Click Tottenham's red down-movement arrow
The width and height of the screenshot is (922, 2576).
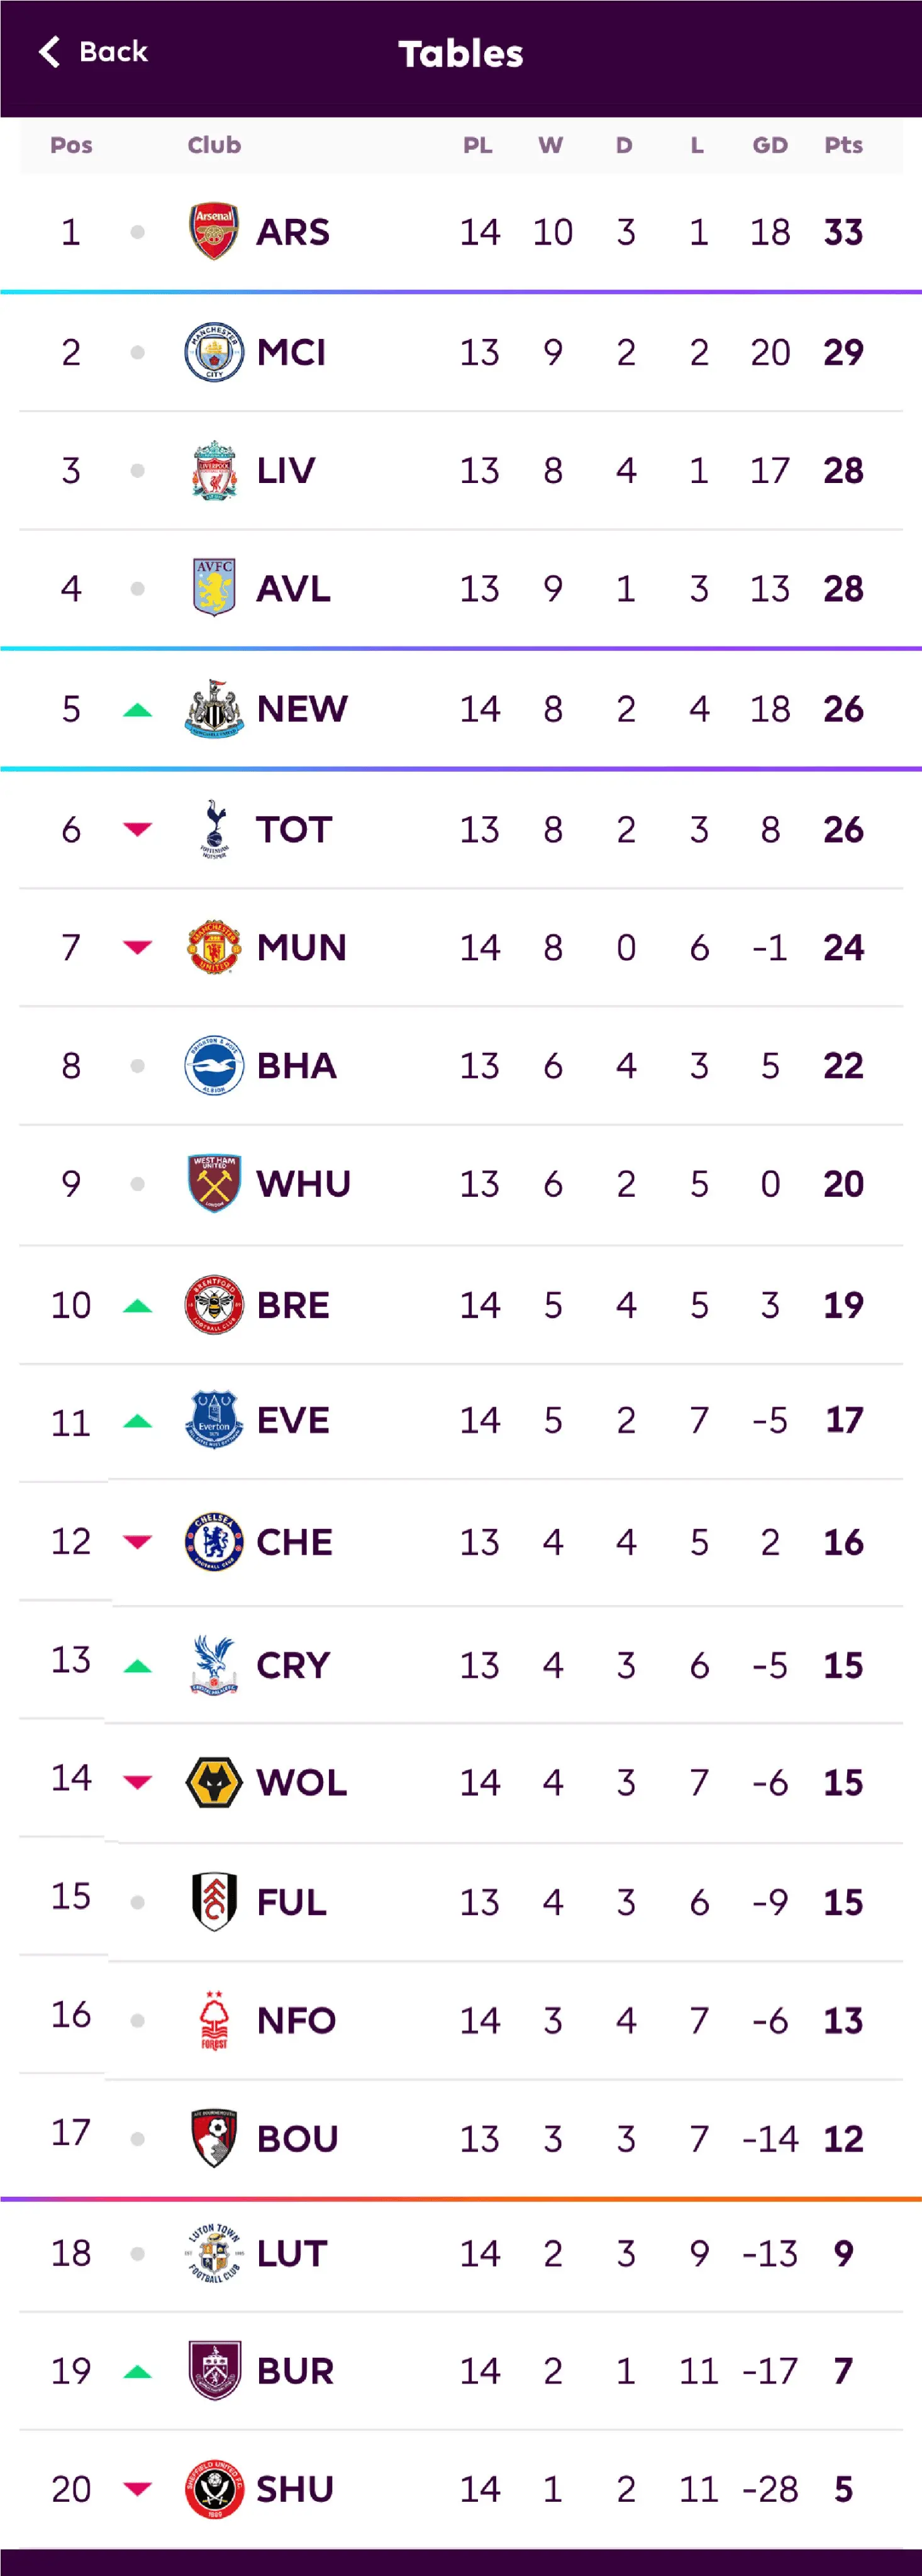(x=137, y=829)
